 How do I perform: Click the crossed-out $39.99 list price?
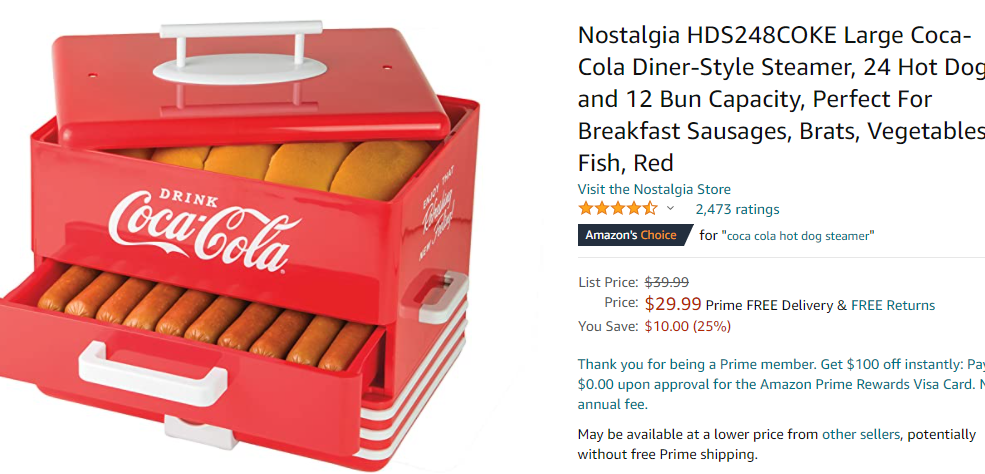(x=666, y=282)
